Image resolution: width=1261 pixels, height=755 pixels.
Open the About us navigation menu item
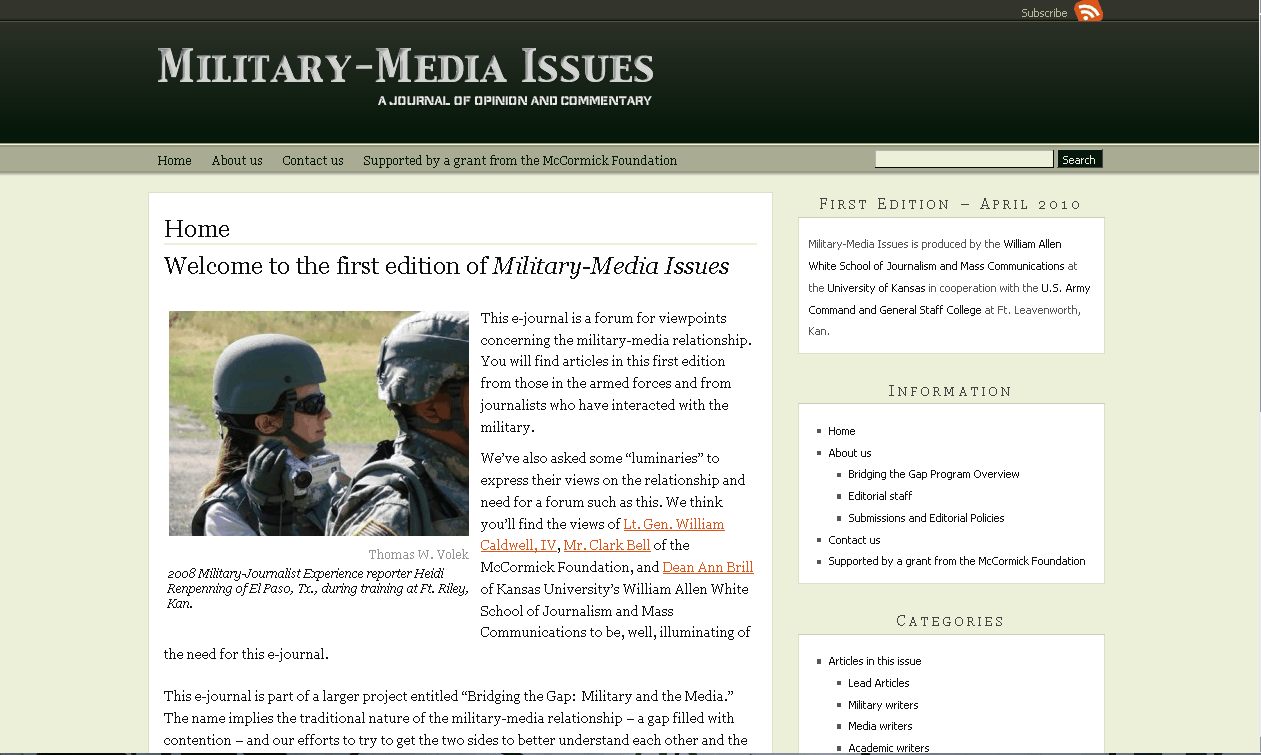pyautogui.click(x=236, y=160)
